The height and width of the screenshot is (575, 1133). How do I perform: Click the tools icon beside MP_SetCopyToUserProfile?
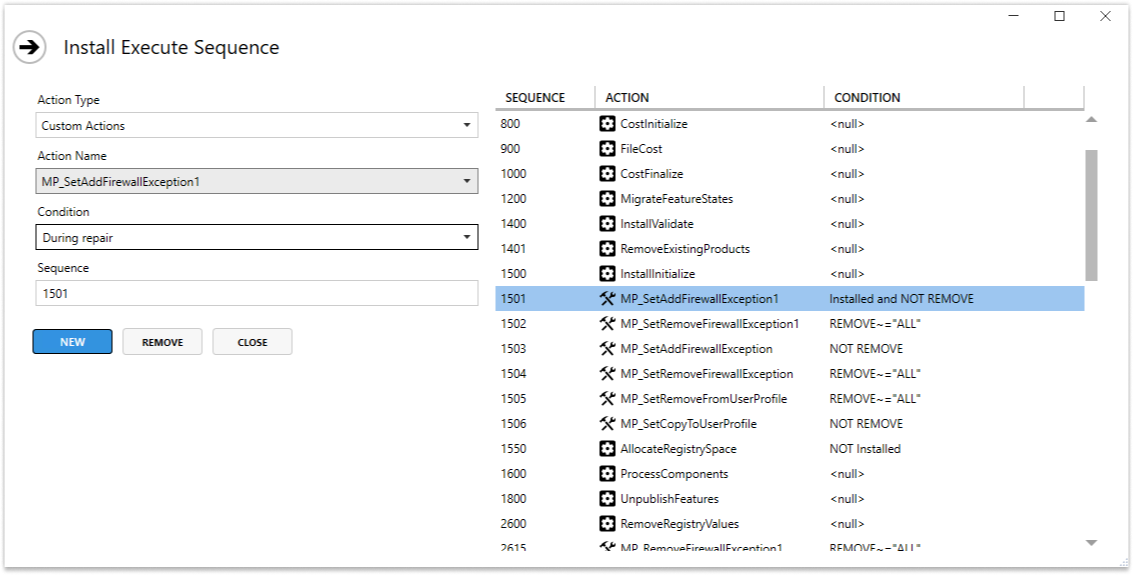click(608, 423)
